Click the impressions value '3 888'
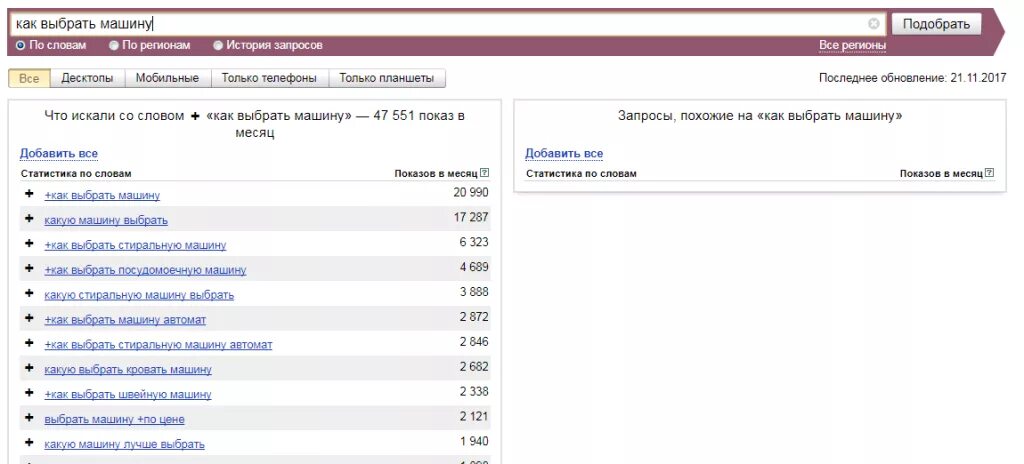This screenshot has width=1024, height=464. [474, 291]
